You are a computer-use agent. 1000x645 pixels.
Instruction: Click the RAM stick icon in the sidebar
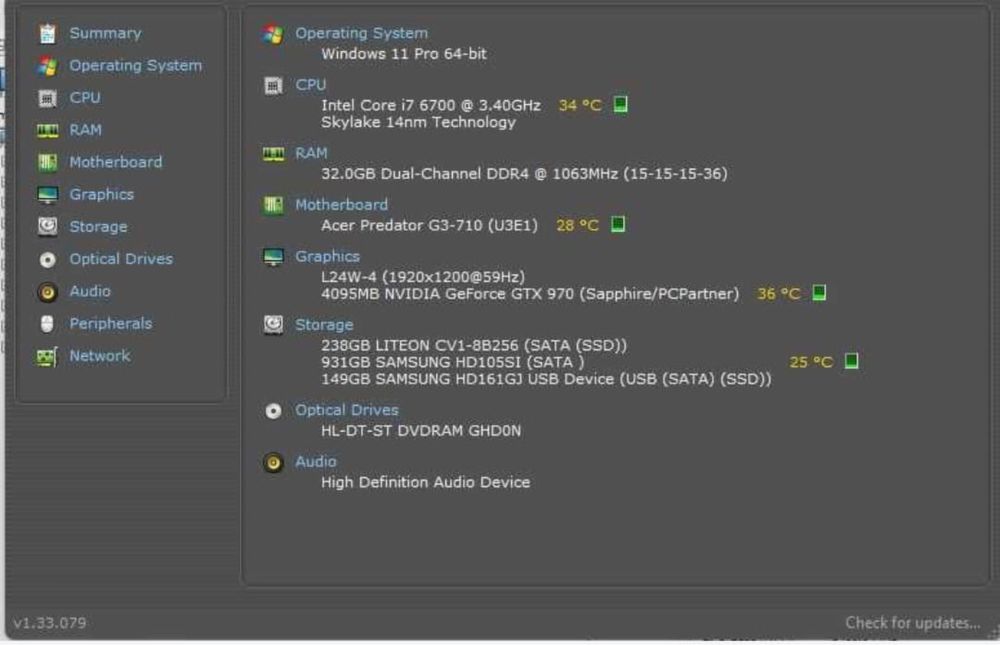[47, 131]
